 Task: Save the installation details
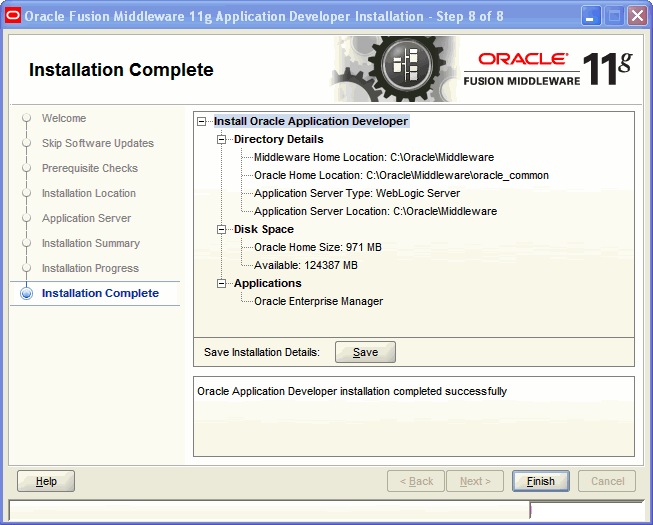tap(365, 352)
